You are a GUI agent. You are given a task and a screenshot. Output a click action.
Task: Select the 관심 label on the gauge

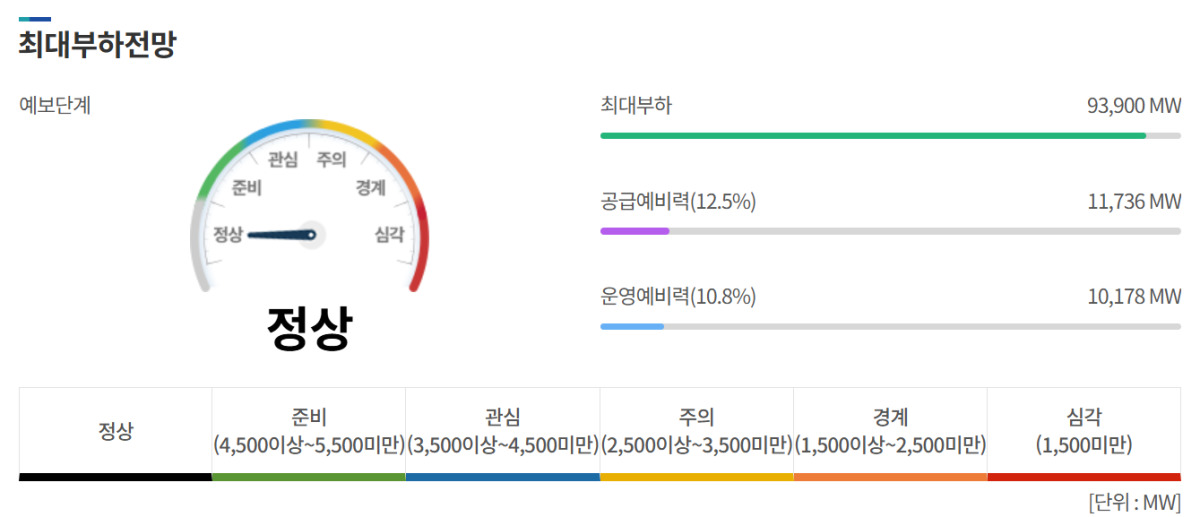[x=283, y=159]
